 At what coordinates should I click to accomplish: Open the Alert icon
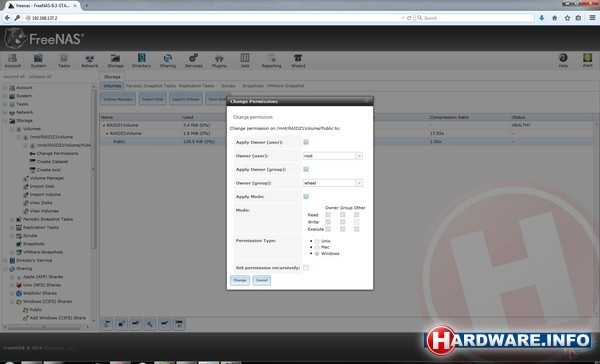point(587,60)
